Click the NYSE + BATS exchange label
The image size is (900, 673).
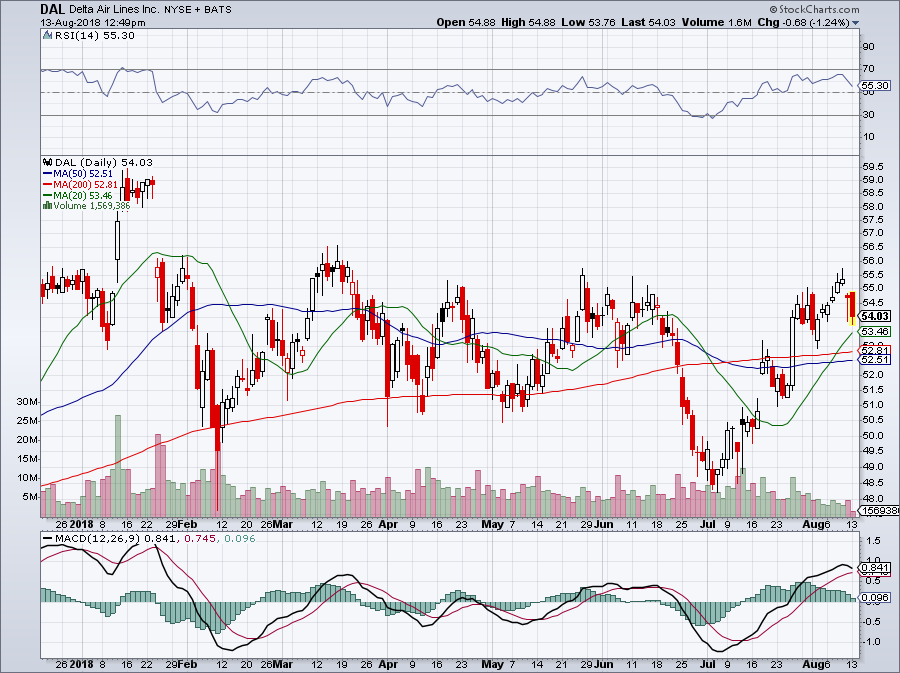[x=199, y=10]
